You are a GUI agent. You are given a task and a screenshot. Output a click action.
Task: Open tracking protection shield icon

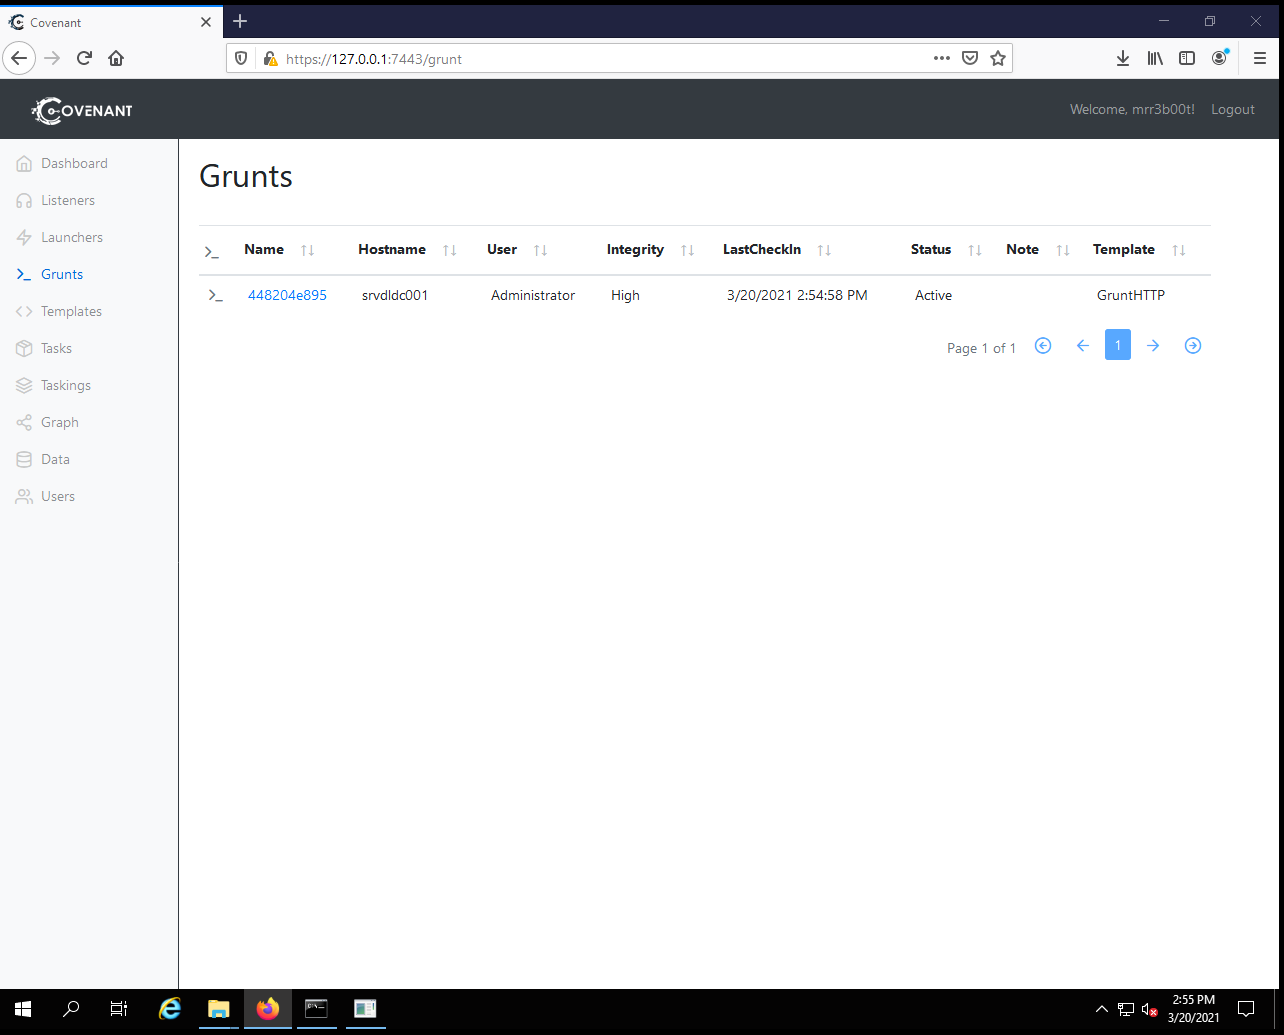(x=241, y=59)
